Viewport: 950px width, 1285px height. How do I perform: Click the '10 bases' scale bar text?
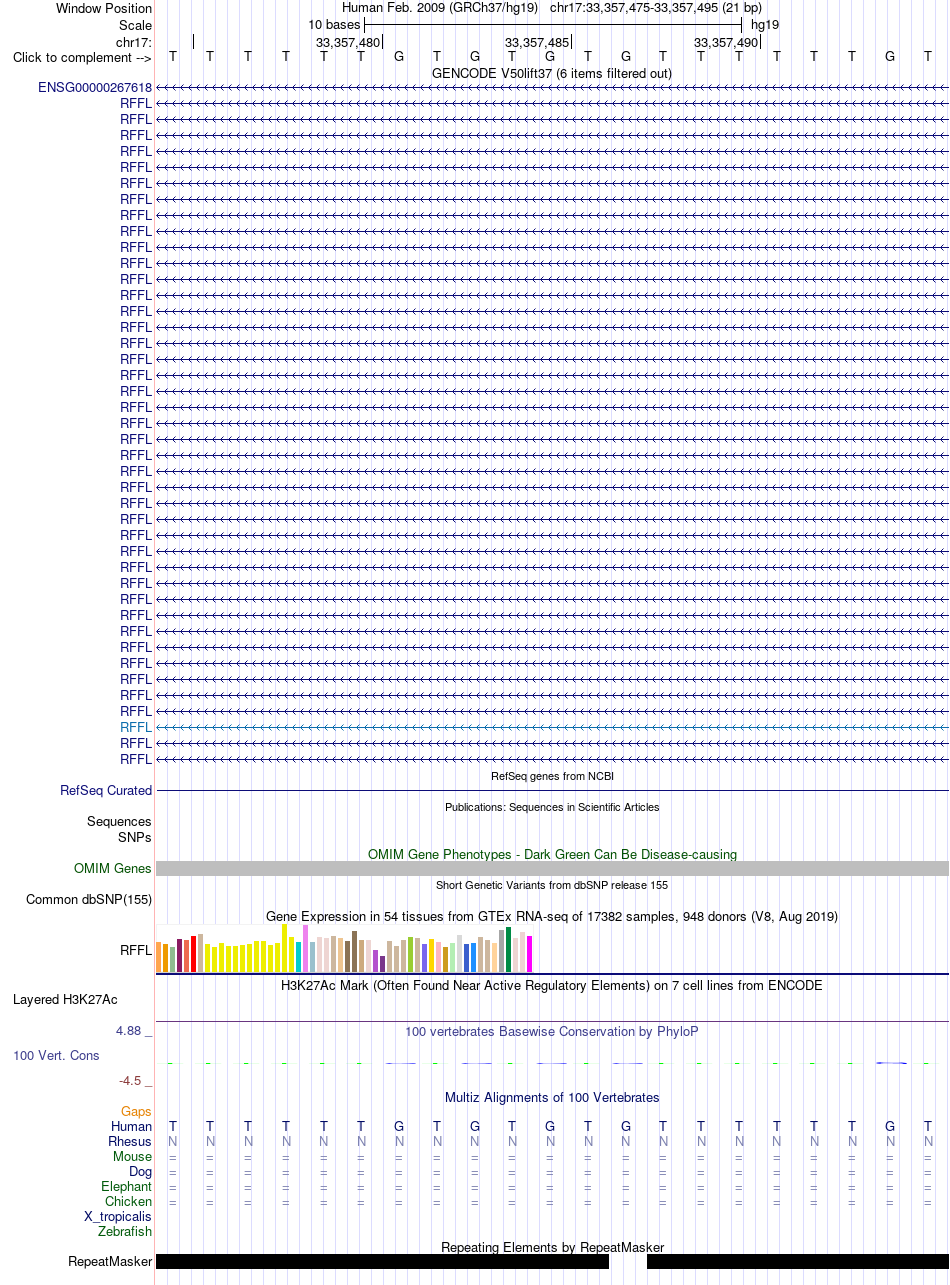(x=334, y=24)
